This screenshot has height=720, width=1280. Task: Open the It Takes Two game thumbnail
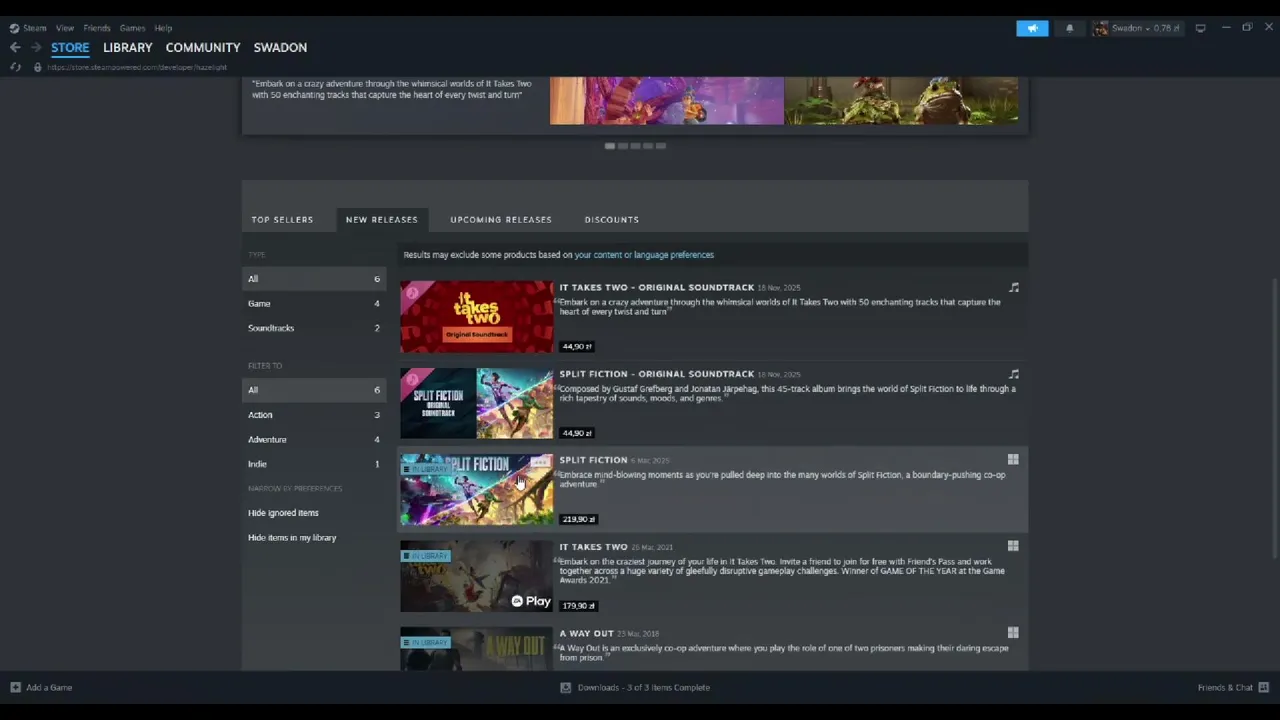476,576
